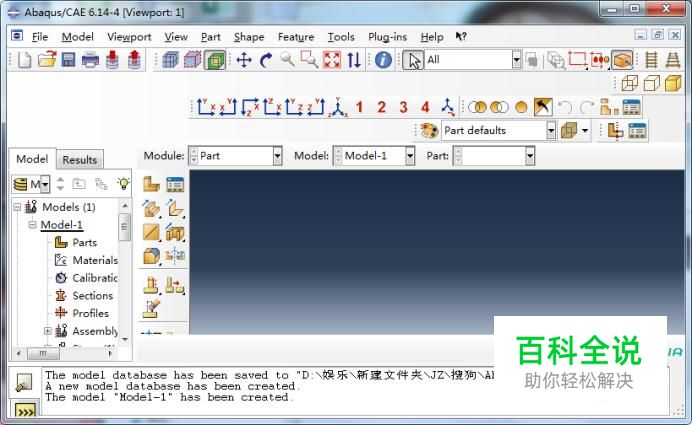Screen dimensions: 692x425
Task: Select the Magnify View tool
Action: click(x=287, y=59)
